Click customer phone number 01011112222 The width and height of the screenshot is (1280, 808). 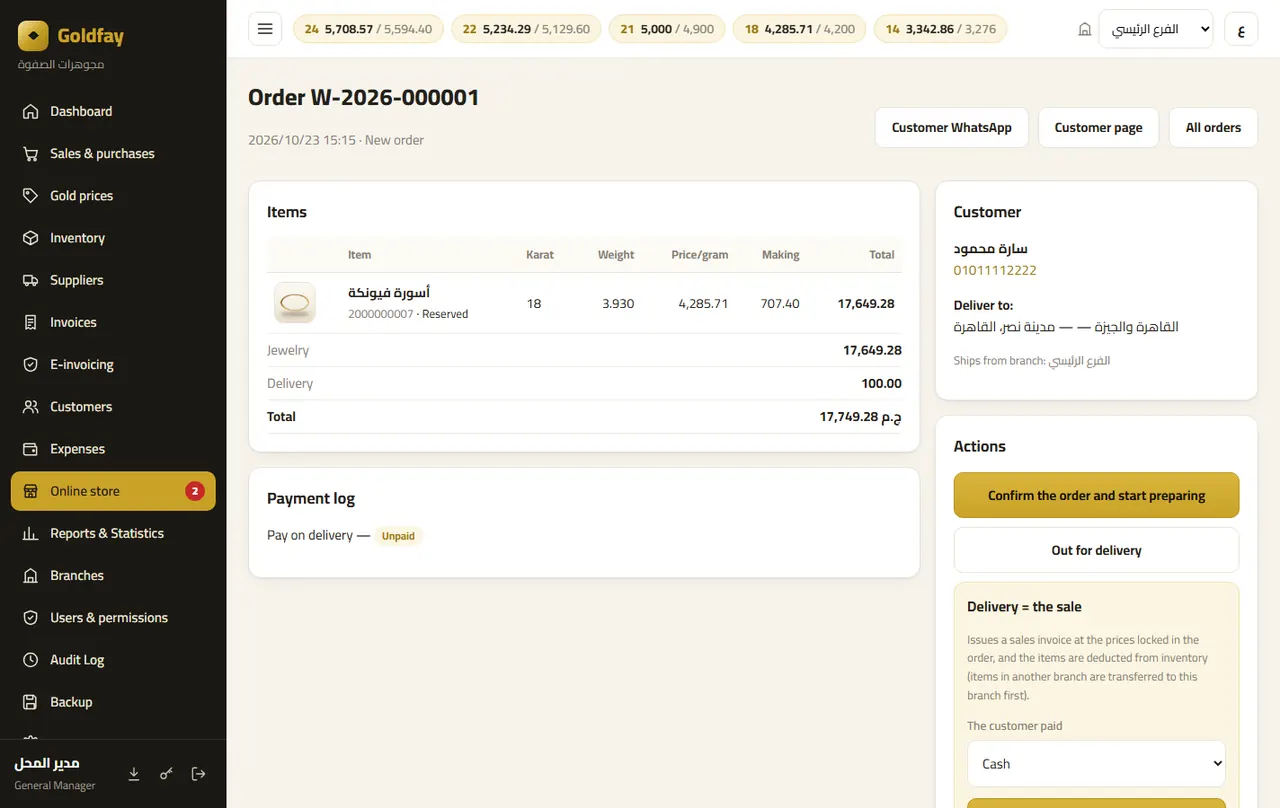click(995, 271)
